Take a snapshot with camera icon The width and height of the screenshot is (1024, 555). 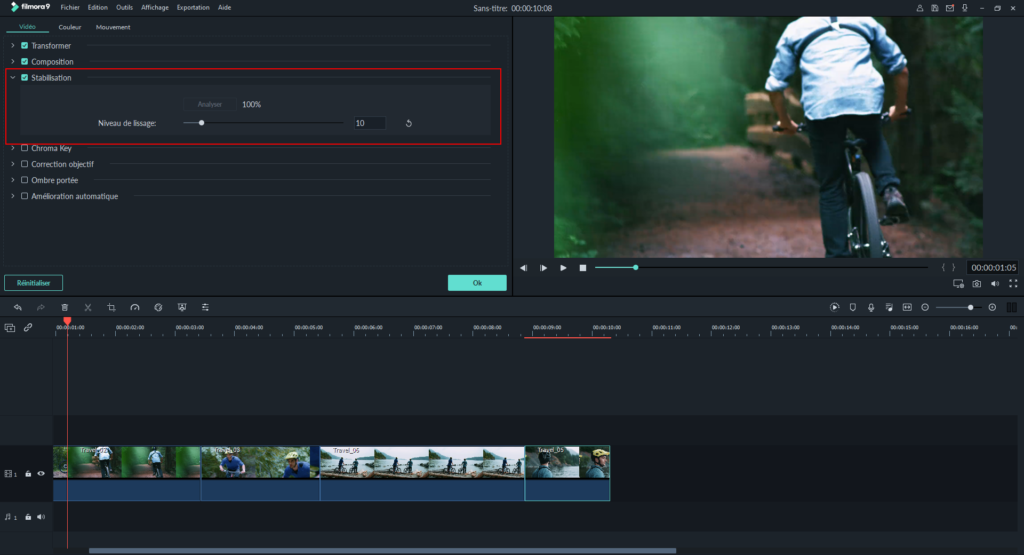tap(976, 284)
